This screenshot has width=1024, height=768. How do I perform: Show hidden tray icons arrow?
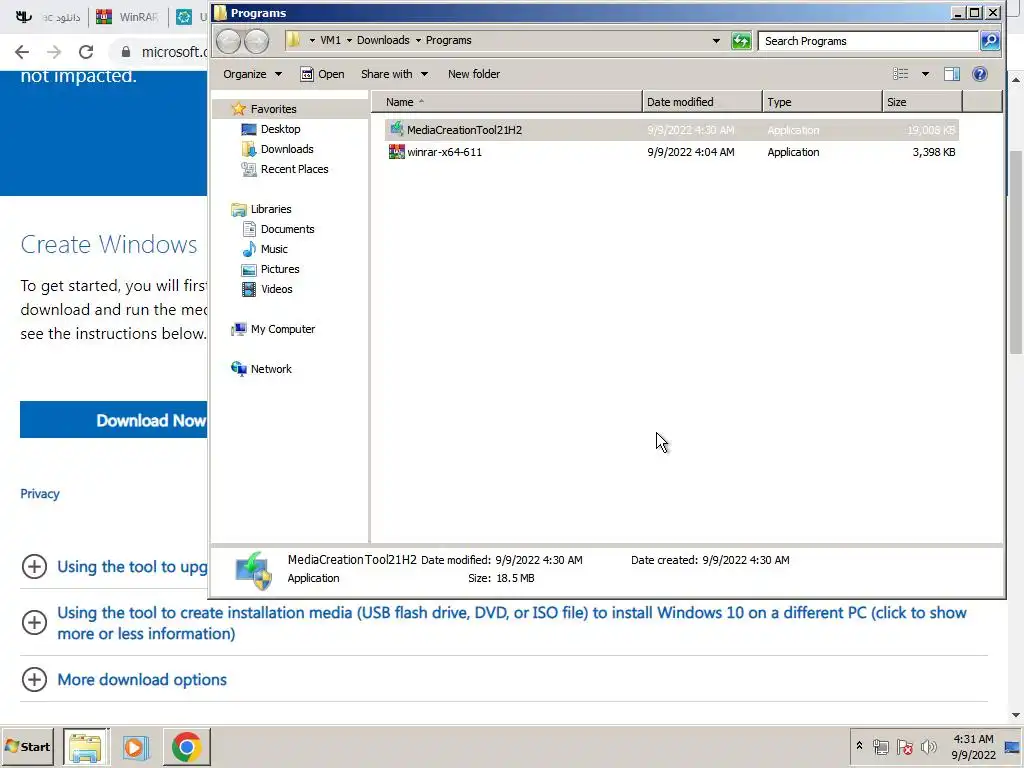(859, 746)
